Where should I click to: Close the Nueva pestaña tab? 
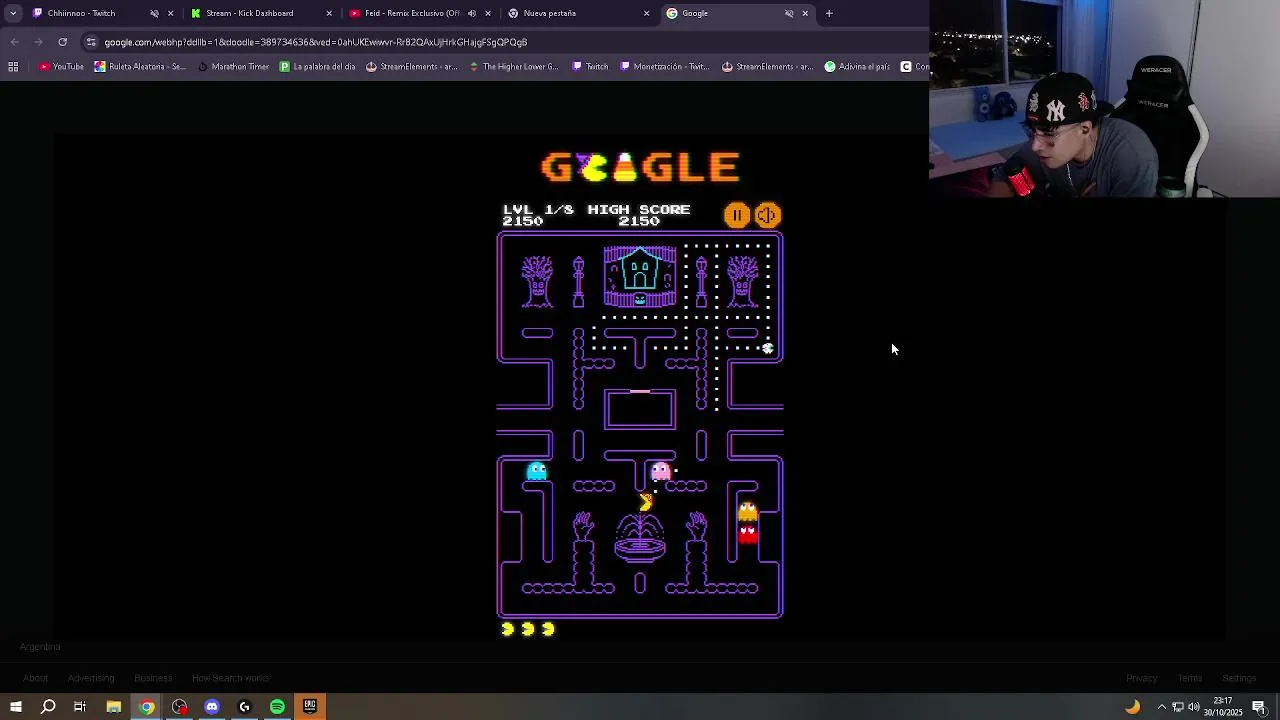[646, 13]
